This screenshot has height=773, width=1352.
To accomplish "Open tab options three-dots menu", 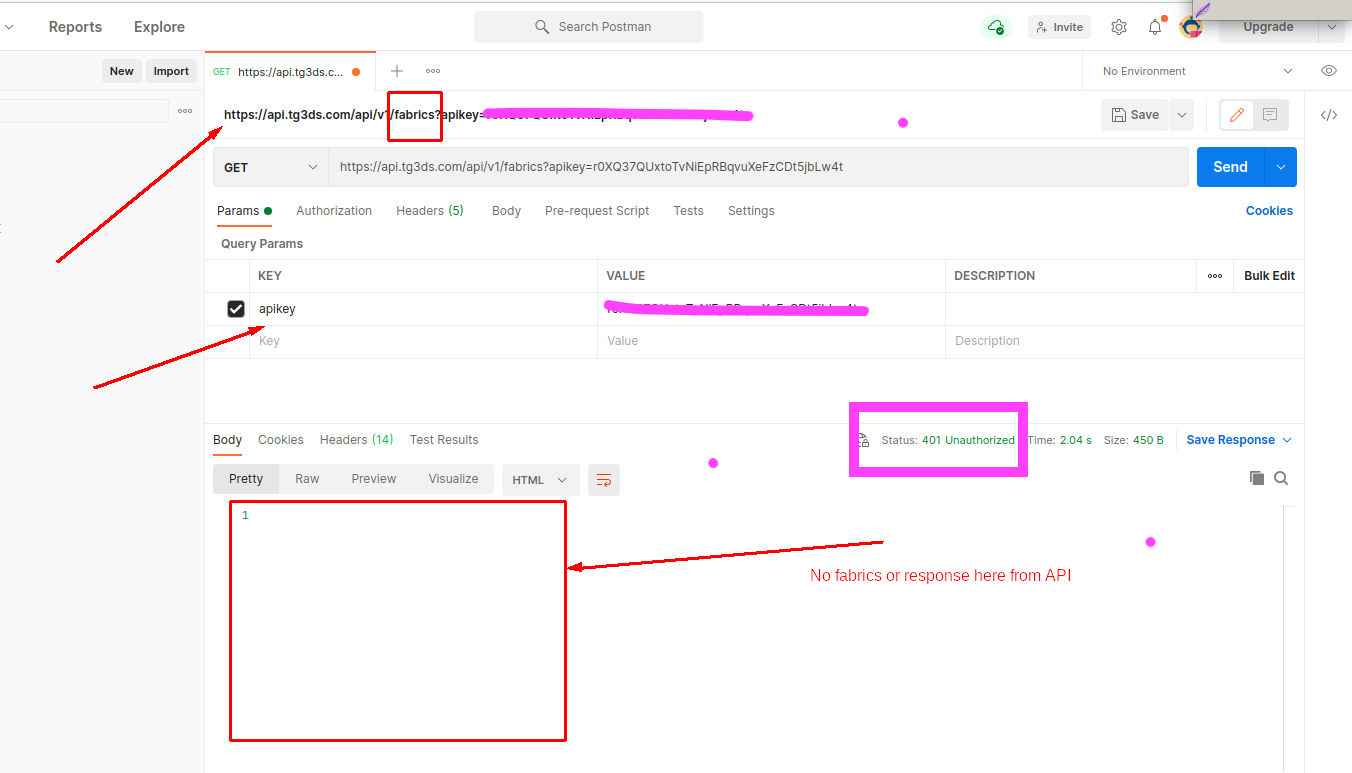I will click(x=433, y=71).
